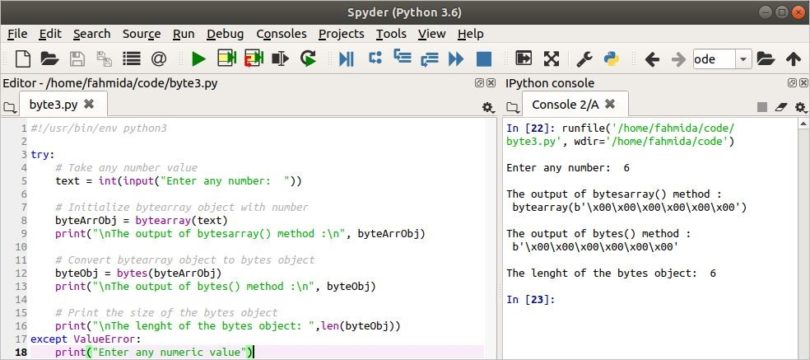810x360 pixels.
Task: Browse a working directory folder icon
Action: [766, 59]
